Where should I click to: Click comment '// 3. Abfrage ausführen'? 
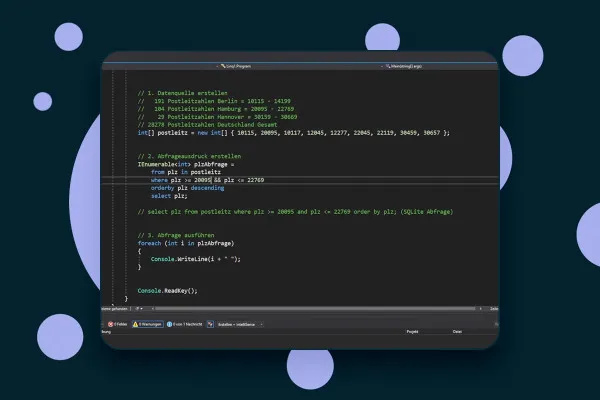pos(176,235)
